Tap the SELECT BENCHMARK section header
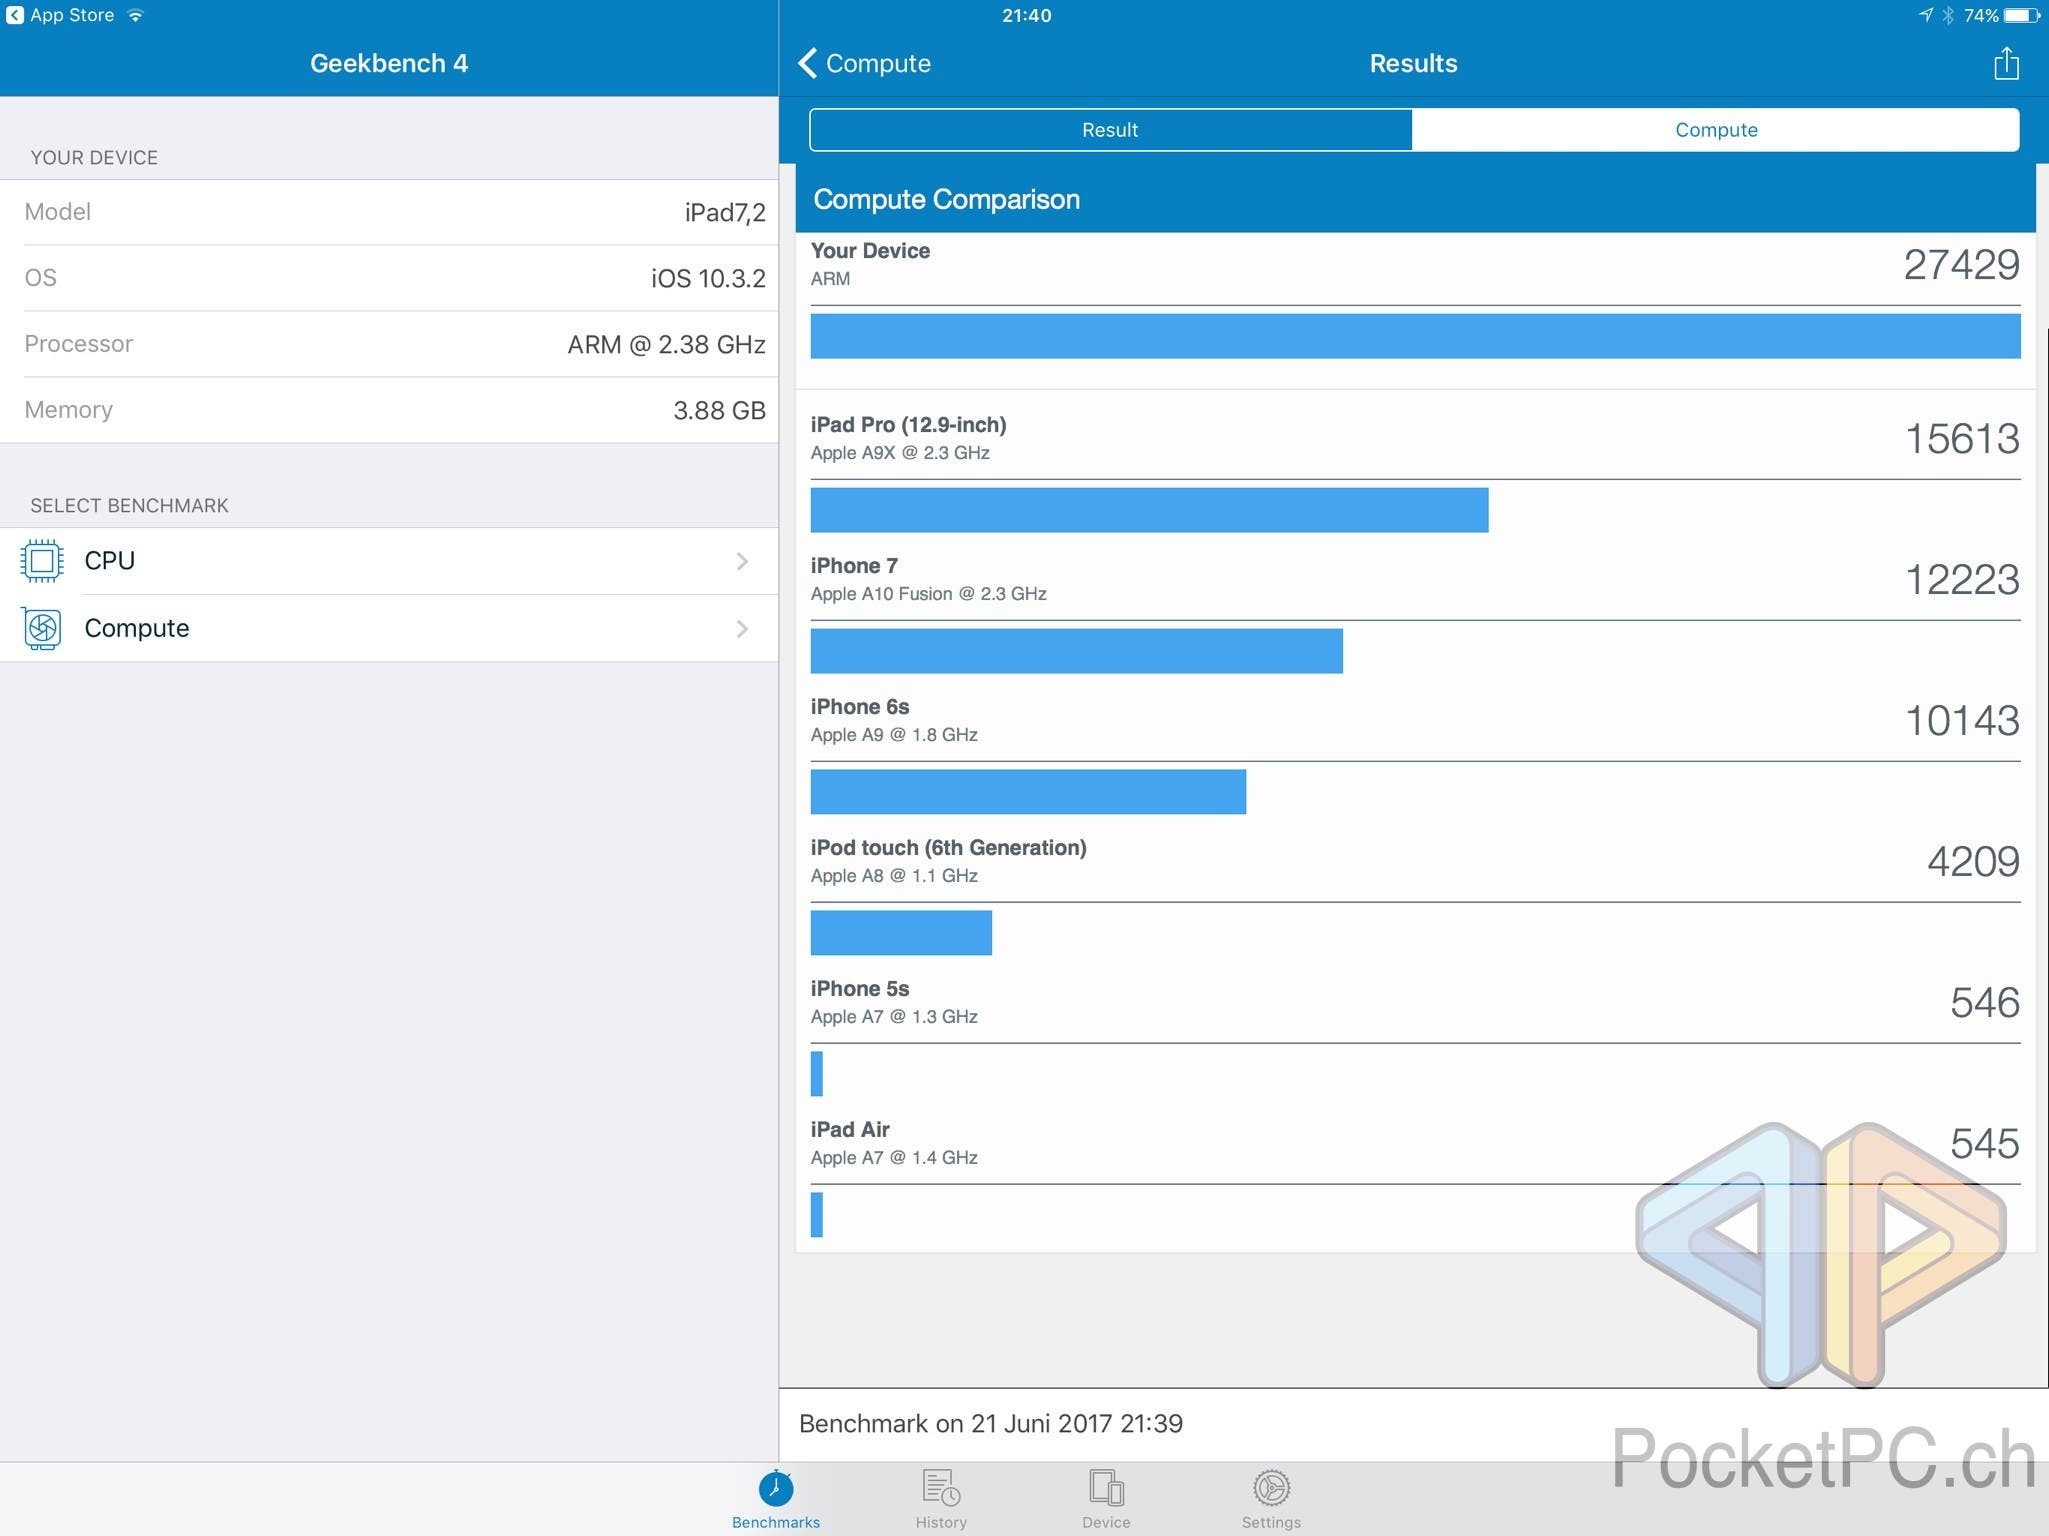2049x1536 pixels. (129, 506)
